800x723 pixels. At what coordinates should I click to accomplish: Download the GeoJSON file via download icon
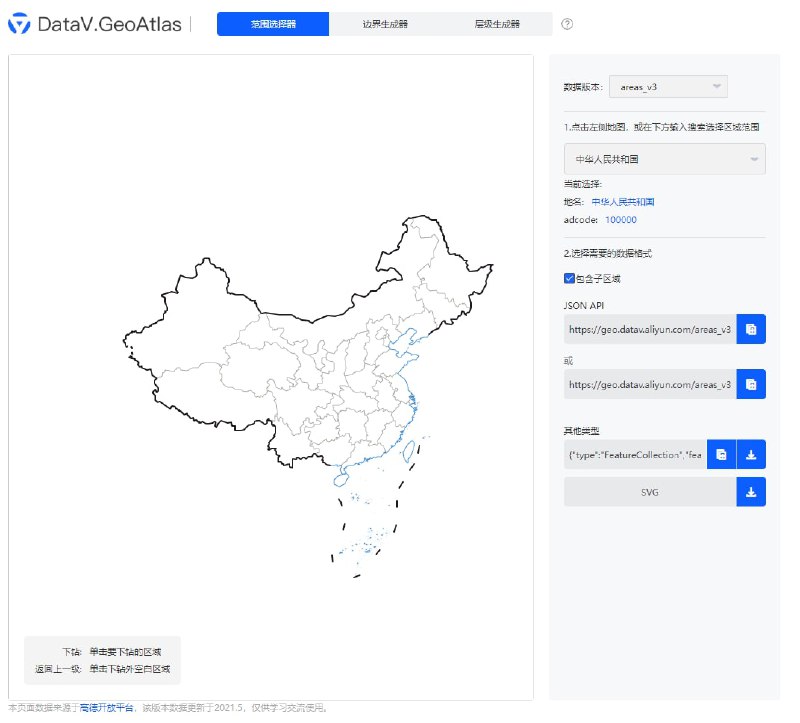(x=751, y=453)
